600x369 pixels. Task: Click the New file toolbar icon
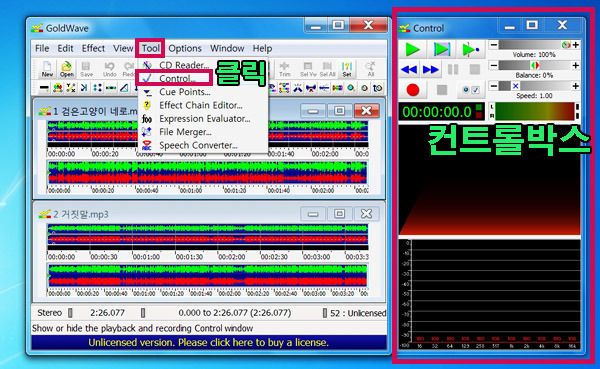coord(47,69)
